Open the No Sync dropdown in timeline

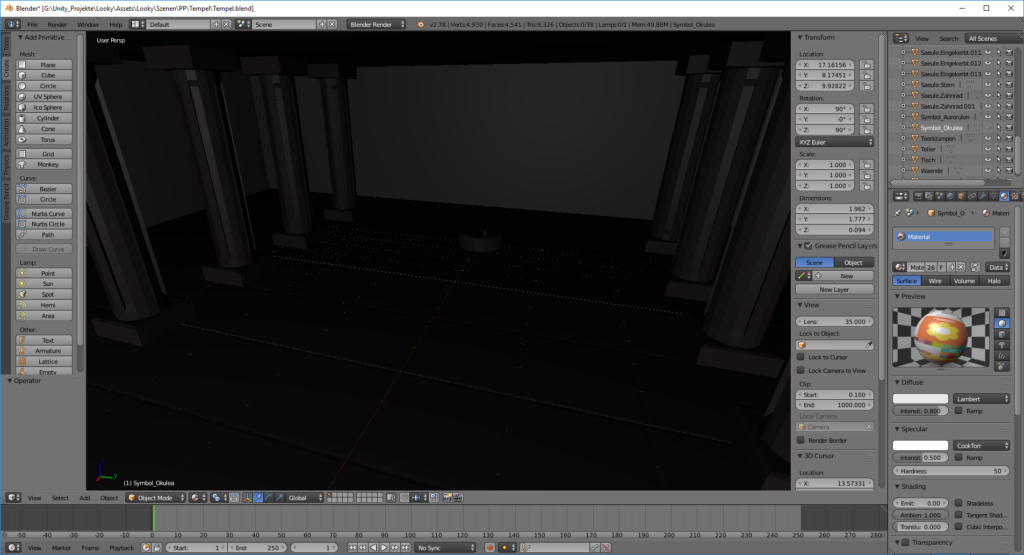tap(445, 548)
